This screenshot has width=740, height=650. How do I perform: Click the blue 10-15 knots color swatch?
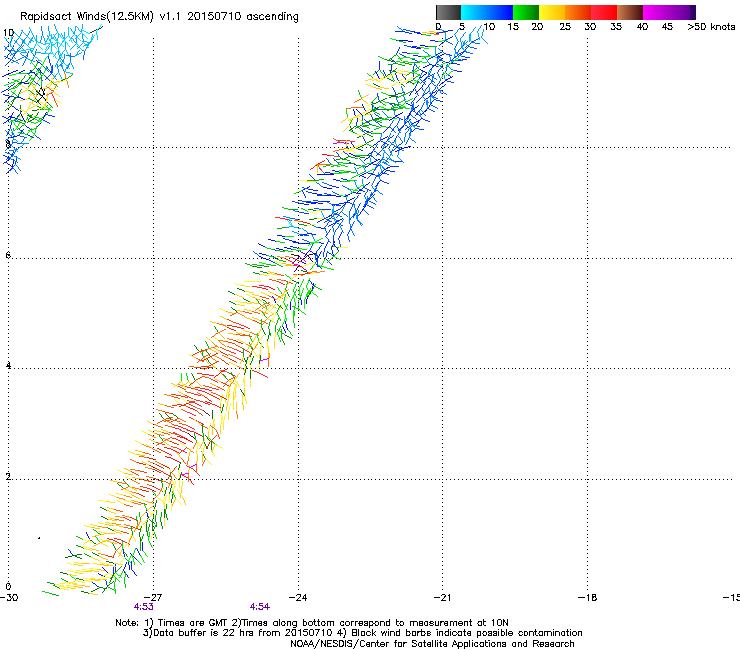500,12
